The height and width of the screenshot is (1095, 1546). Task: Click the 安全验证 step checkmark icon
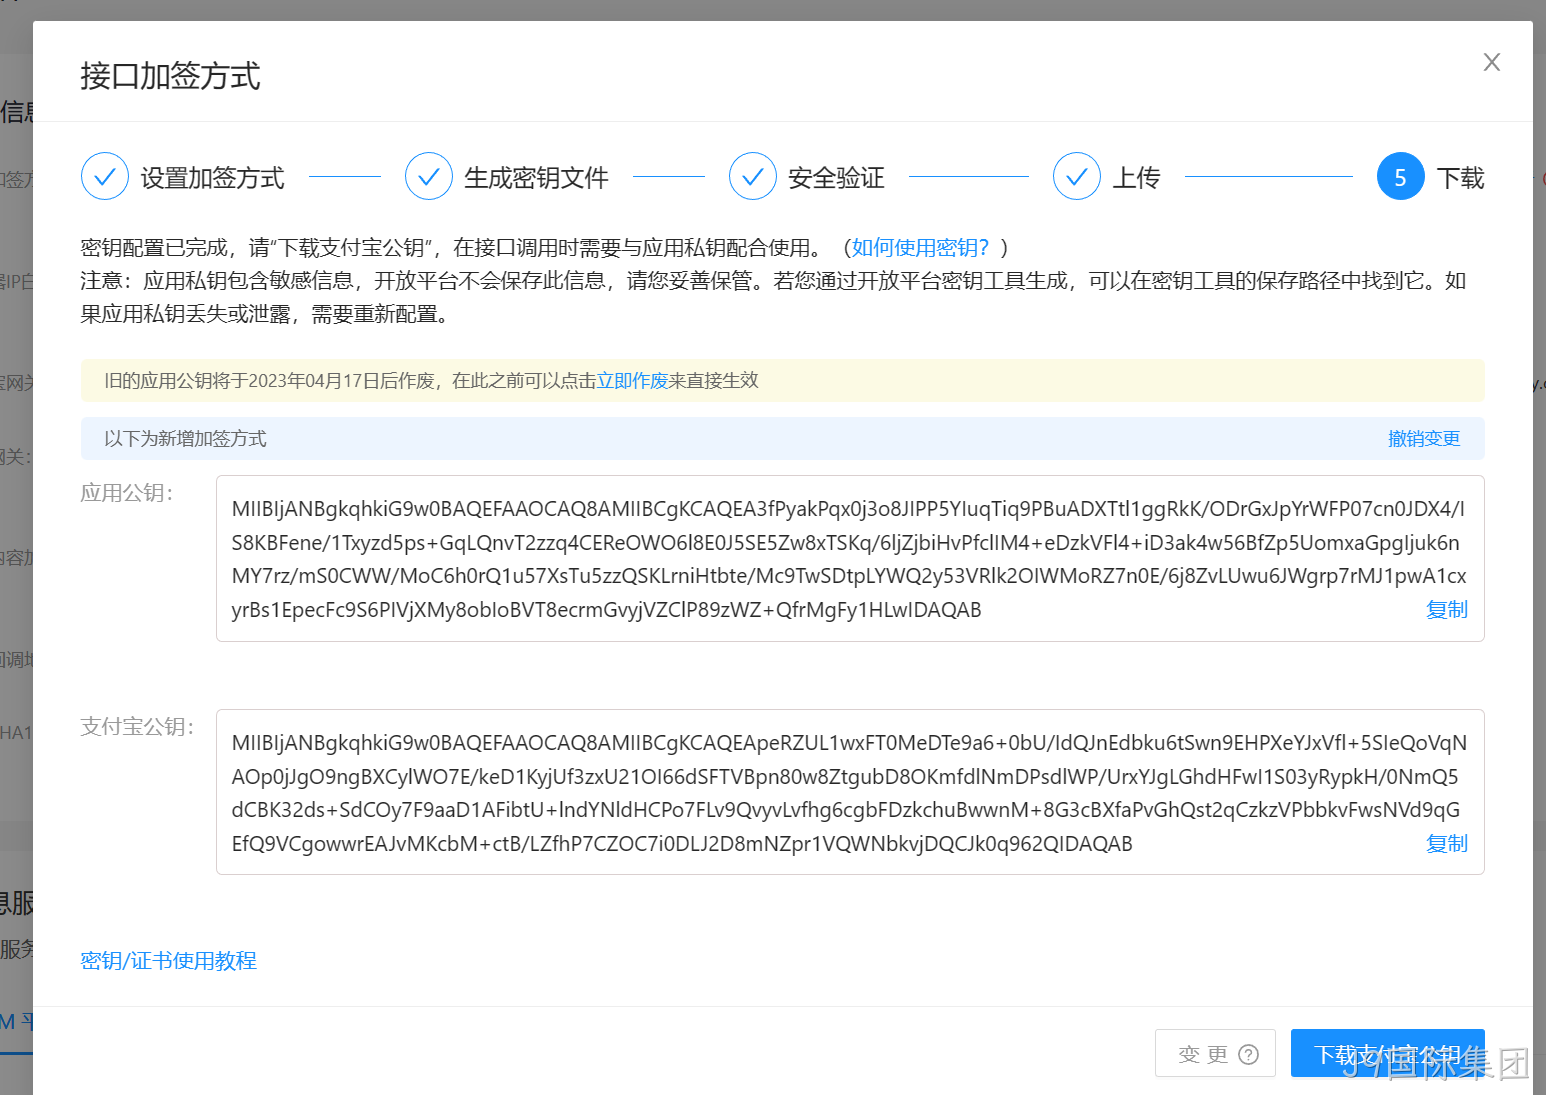coord(753,177)
